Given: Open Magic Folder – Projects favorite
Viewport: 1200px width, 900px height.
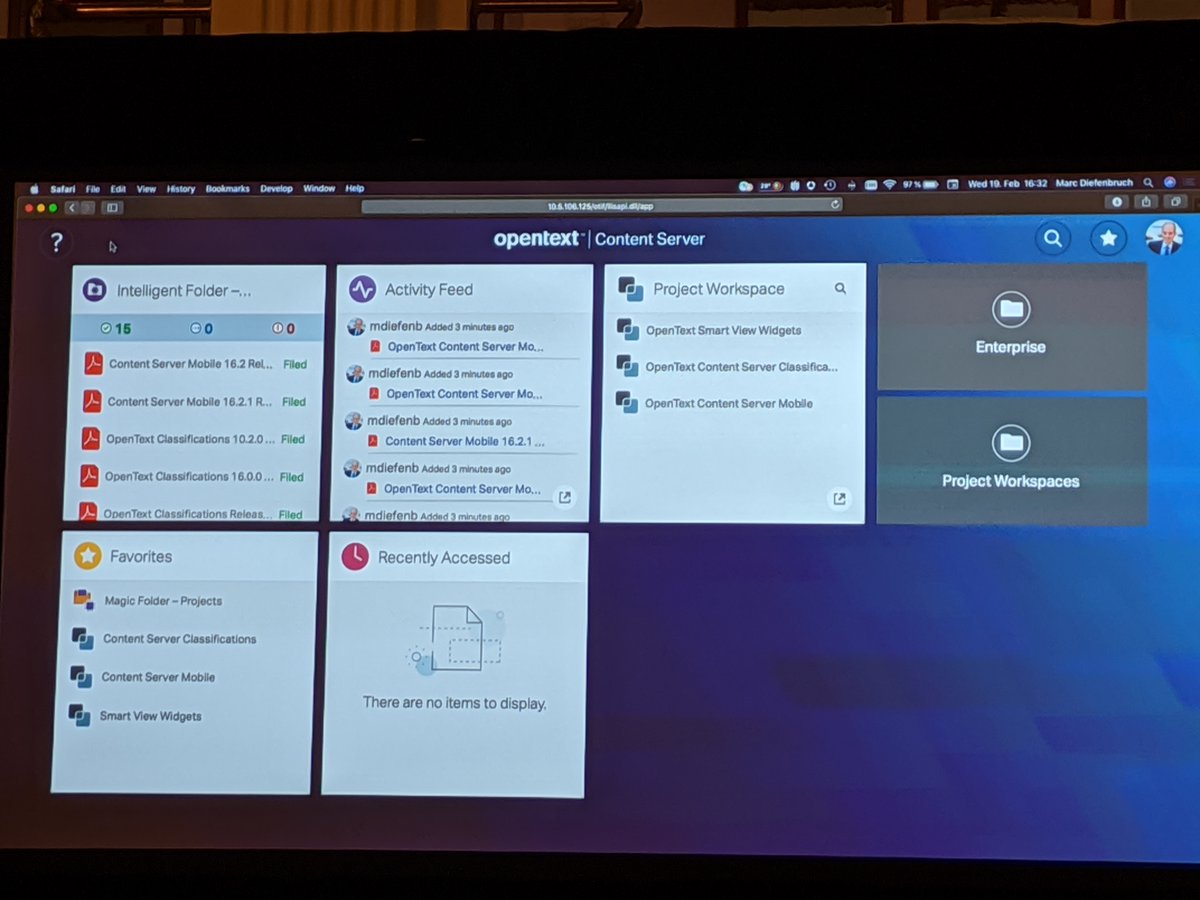Looking at the screenshot, I should point(163,601).
